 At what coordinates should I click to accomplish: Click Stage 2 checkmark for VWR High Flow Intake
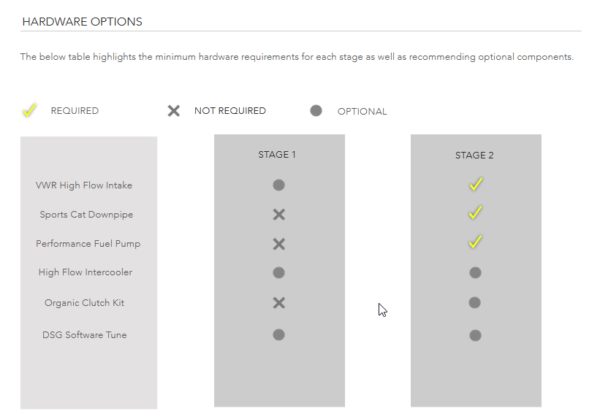pos(476,184)
